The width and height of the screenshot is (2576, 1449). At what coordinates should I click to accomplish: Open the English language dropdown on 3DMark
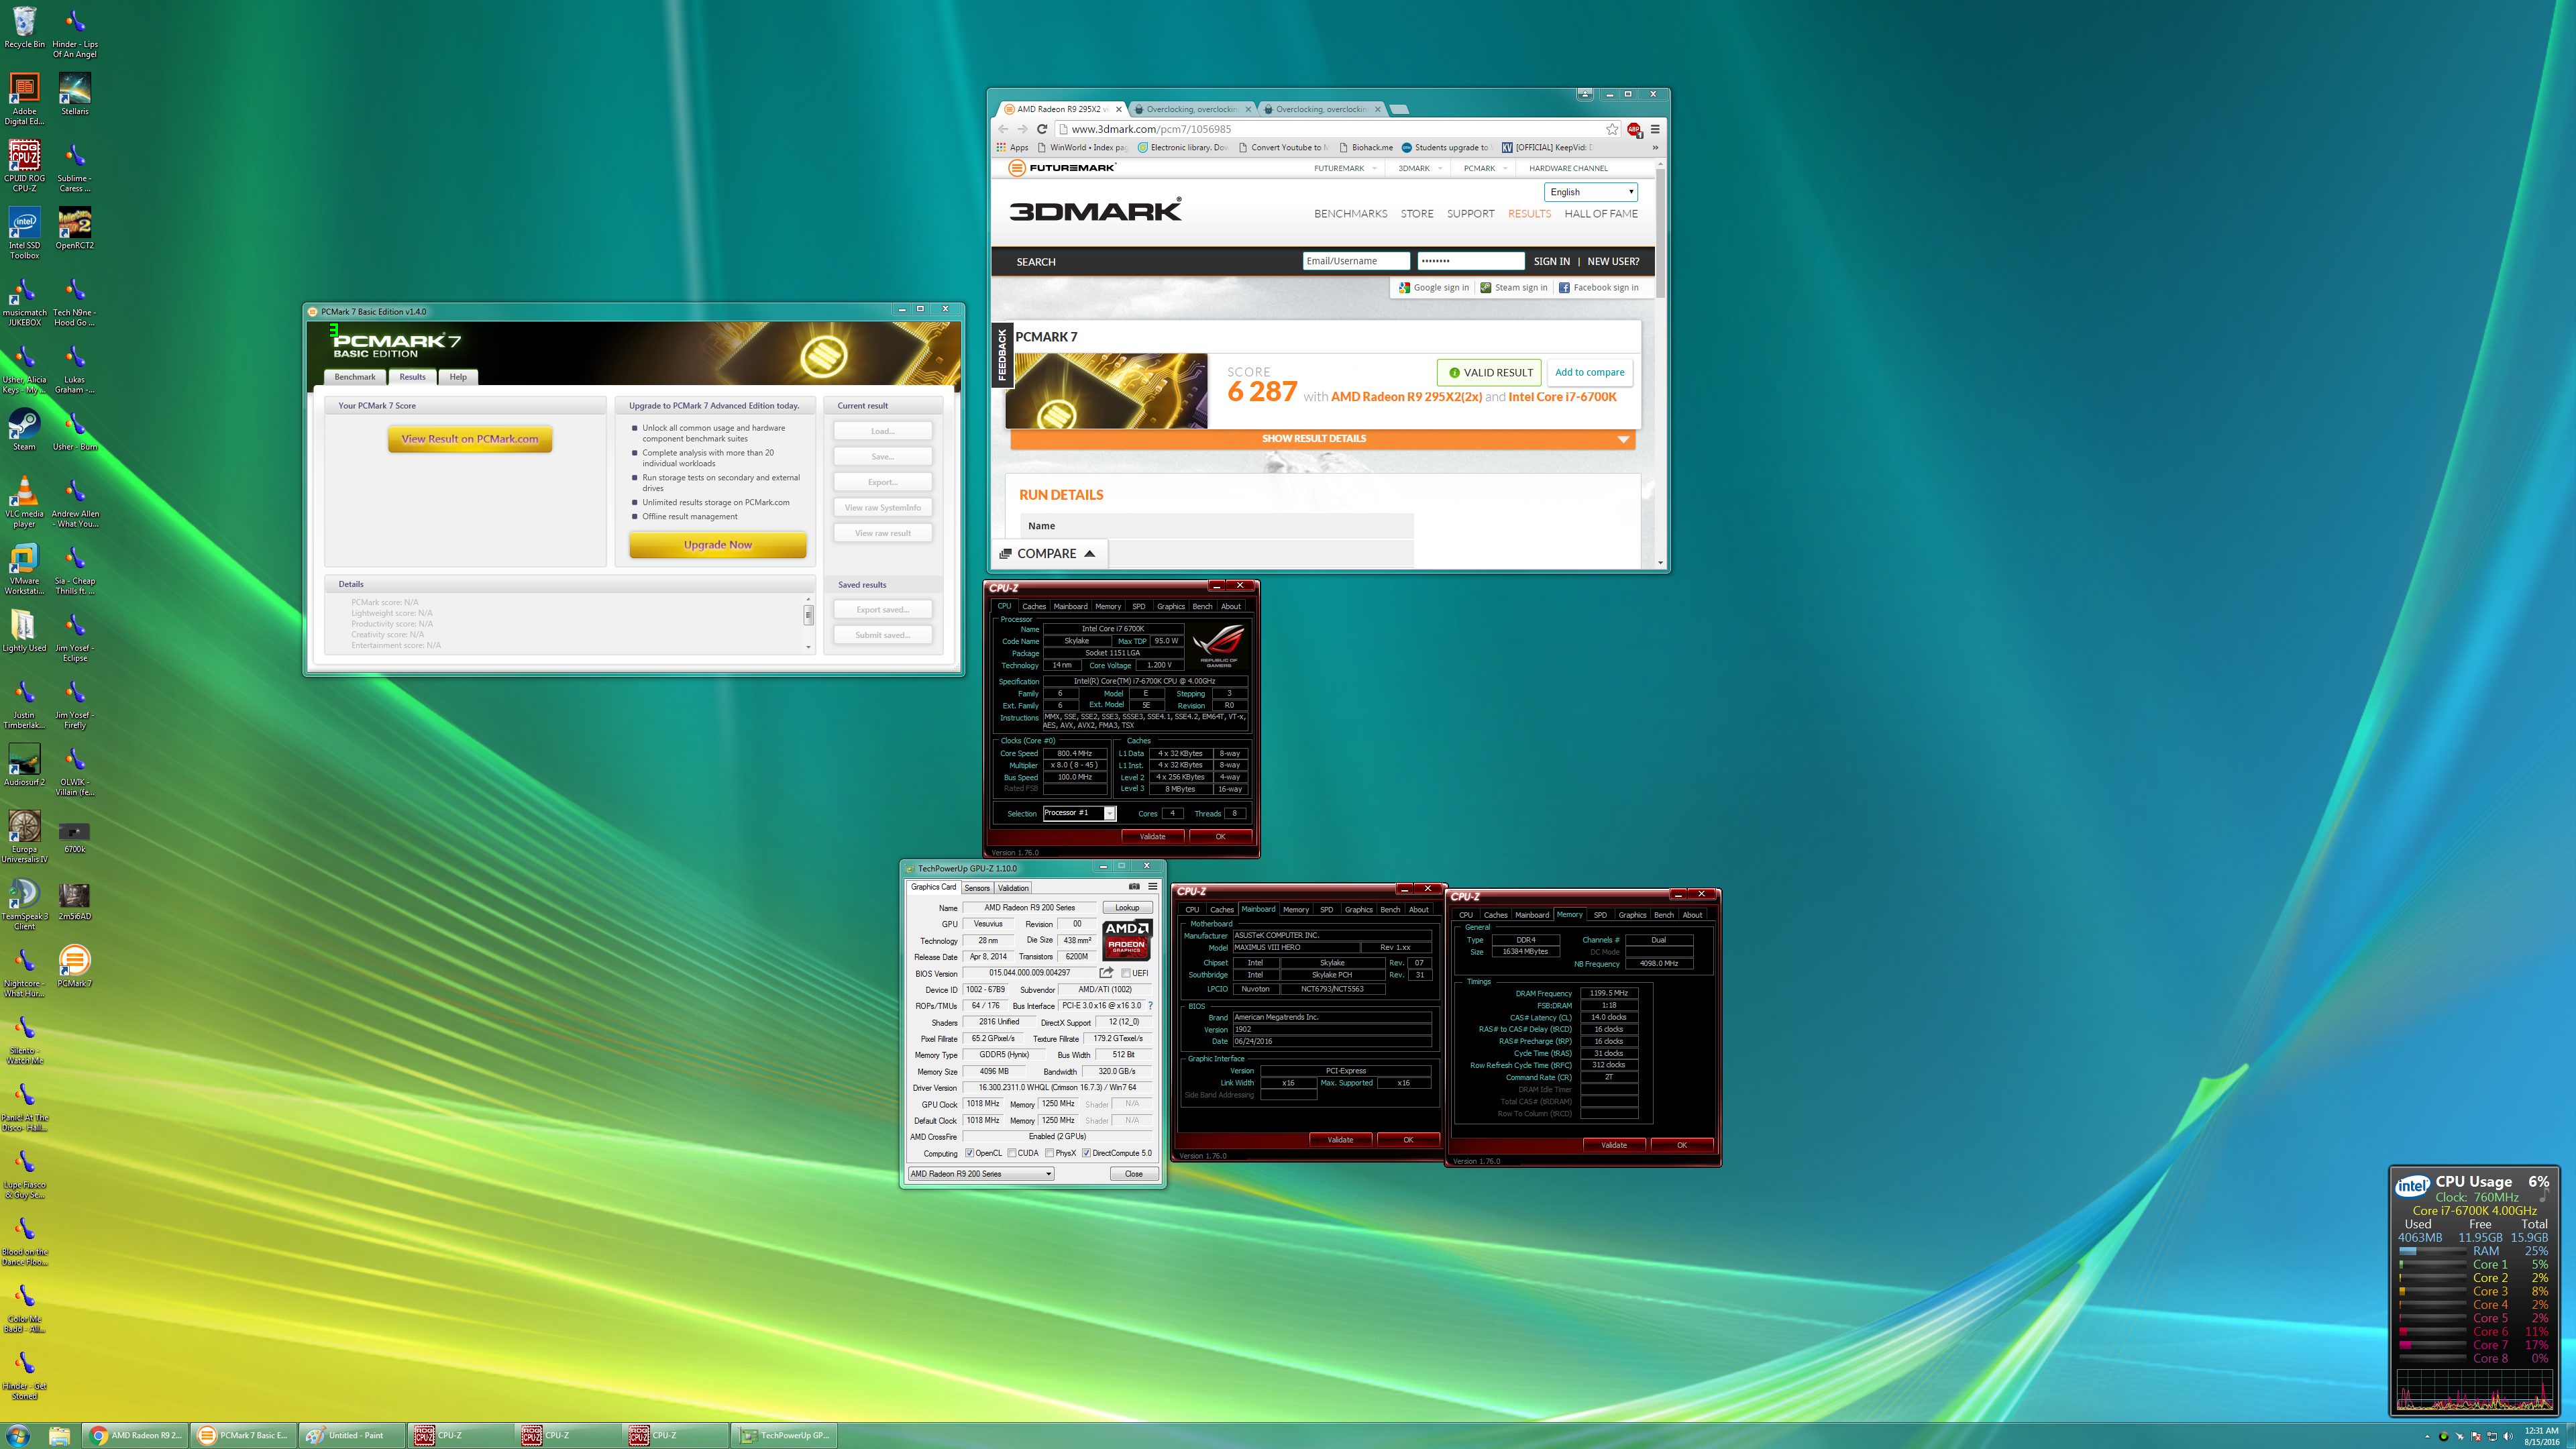(1591, 192)
